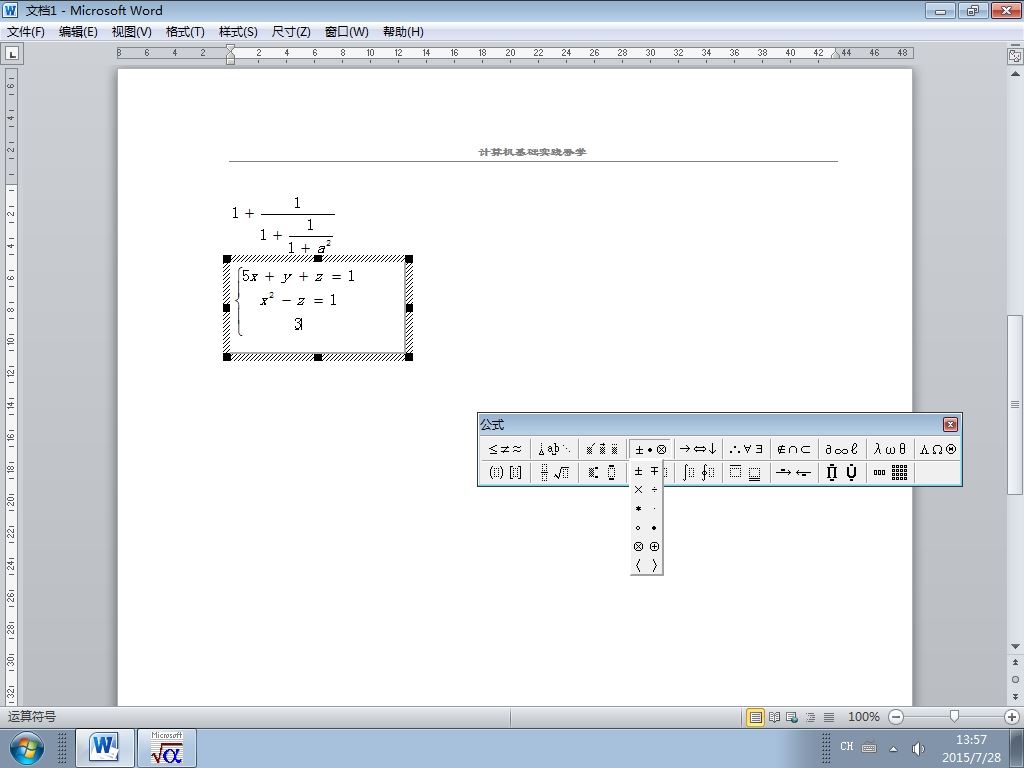
Task: Open the embellishments palette in formula toolbar
Action: click(601, 449)
